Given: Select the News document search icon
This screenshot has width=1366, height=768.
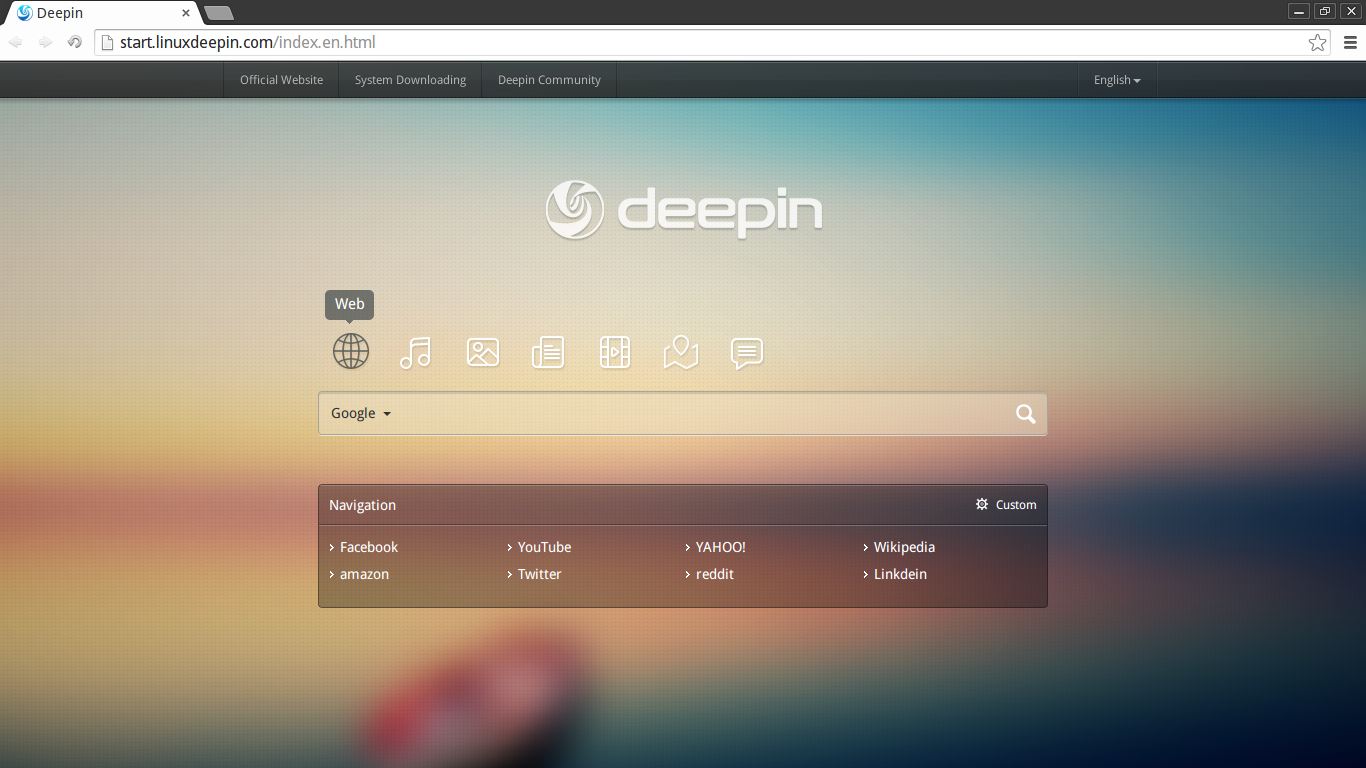Looking at the screenshot, I should (548, 352).
